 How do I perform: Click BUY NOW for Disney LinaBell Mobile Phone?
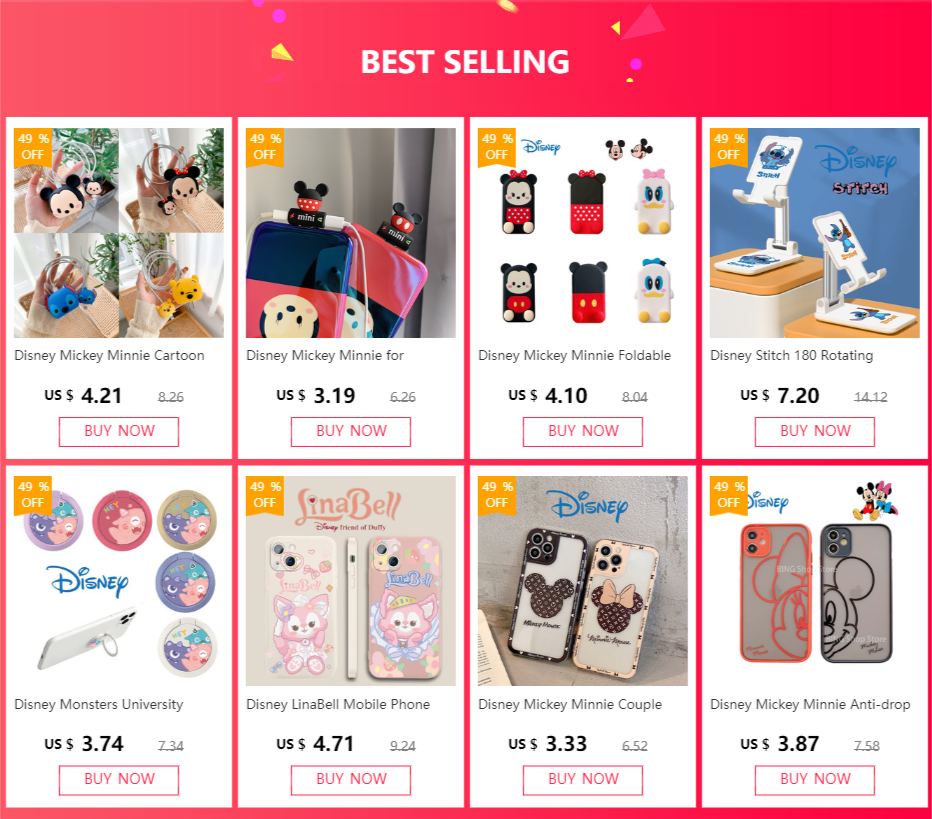tap(351, 780)
